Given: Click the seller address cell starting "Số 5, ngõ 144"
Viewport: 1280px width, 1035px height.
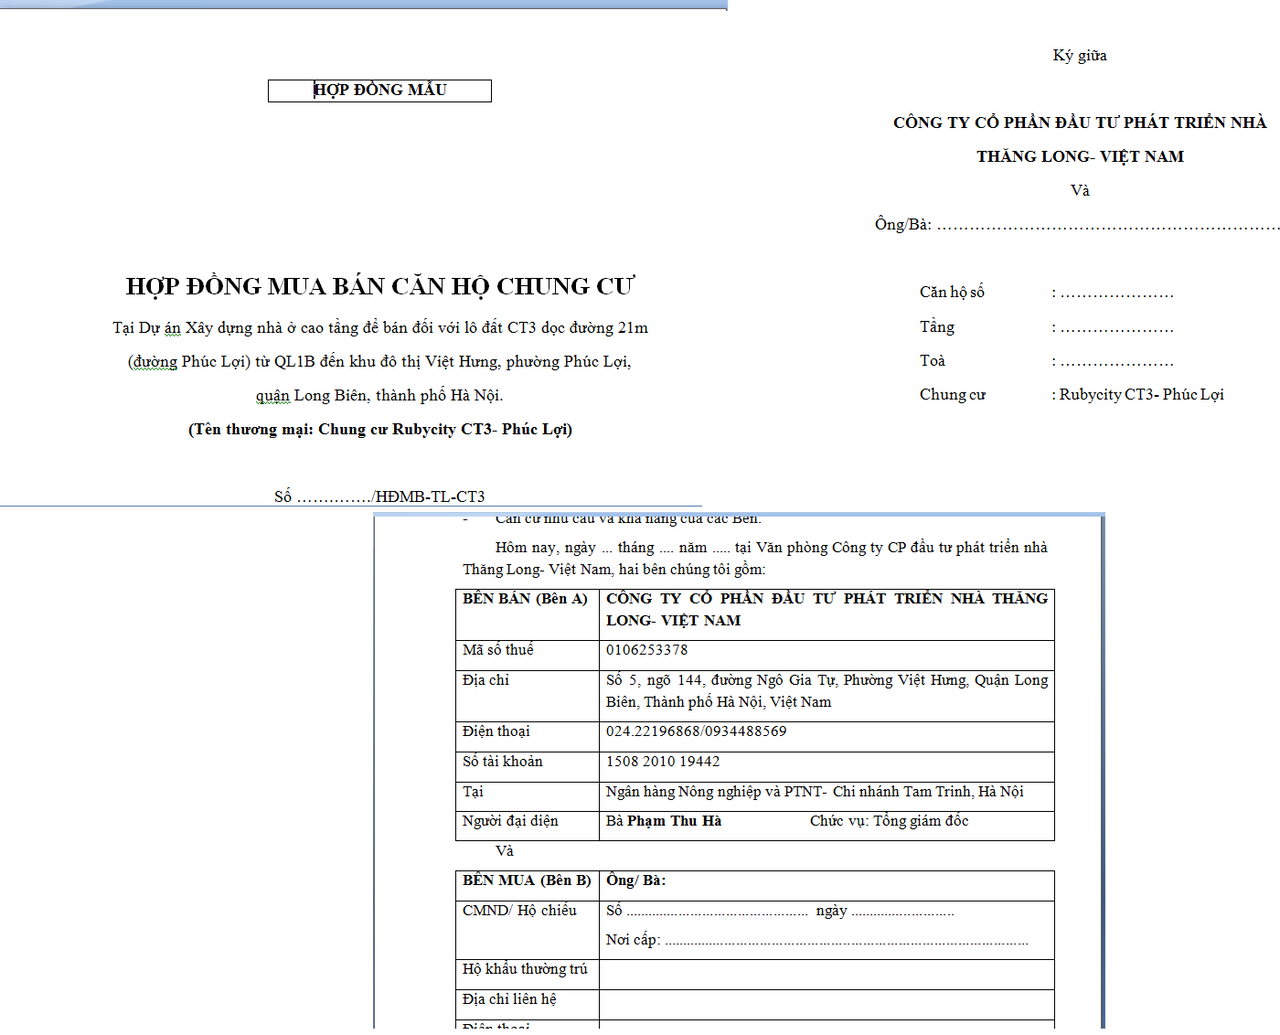Looking at the screenshot, I should pyautogui.click(x=826, y=691).
